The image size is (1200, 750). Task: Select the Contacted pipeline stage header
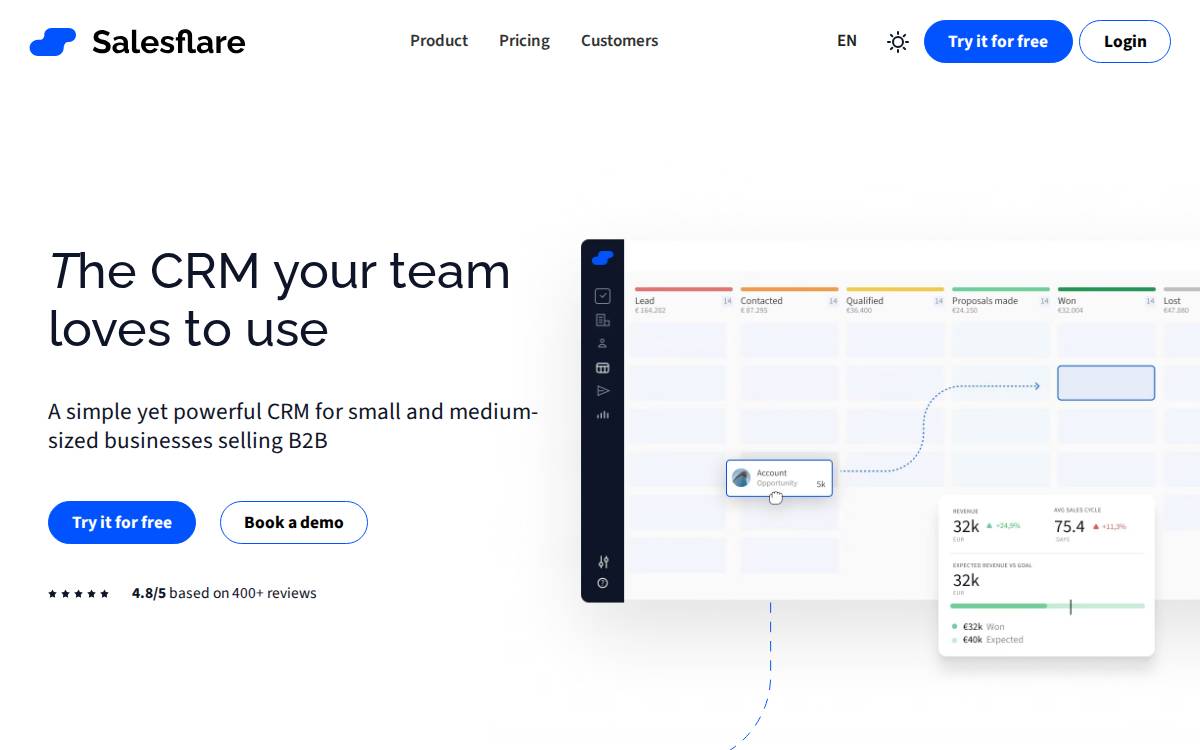(761, 301)
